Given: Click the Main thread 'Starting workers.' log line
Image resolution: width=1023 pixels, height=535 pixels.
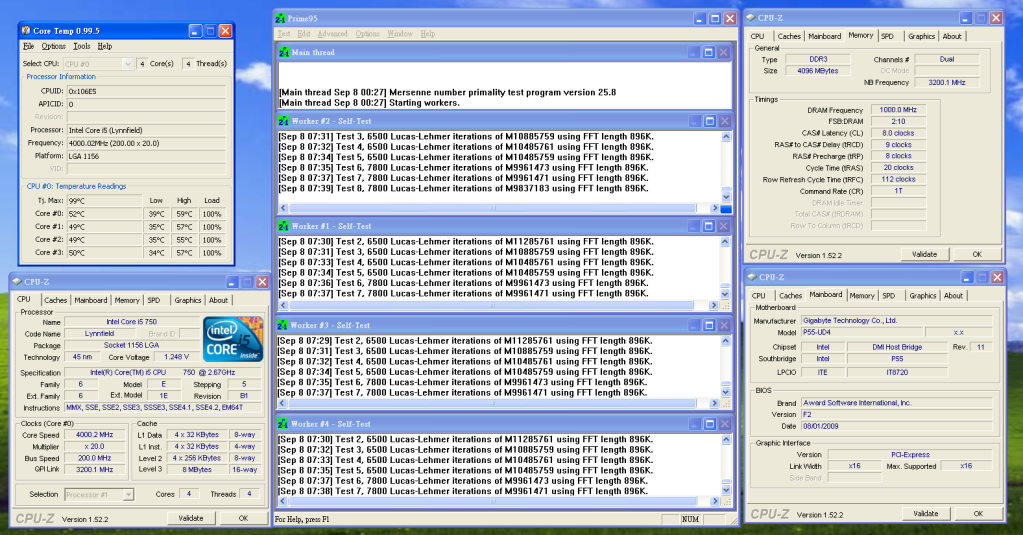Looking at the screenshot, I should tap(369, 103).
